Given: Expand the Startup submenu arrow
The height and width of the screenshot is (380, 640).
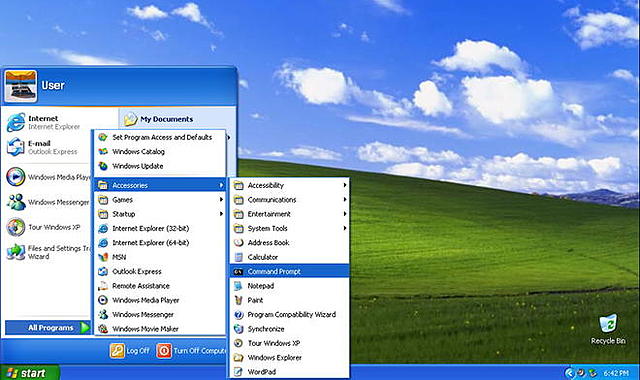Looking at the screenshot, I should [221, 214].
